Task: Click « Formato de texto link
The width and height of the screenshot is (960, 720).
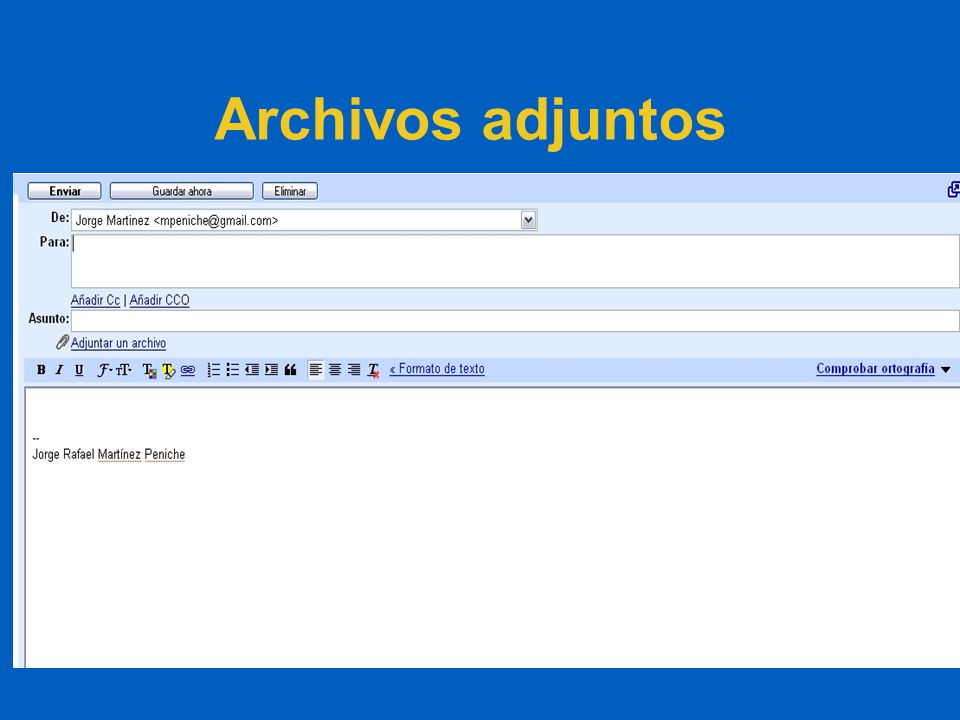Action: 437,369
